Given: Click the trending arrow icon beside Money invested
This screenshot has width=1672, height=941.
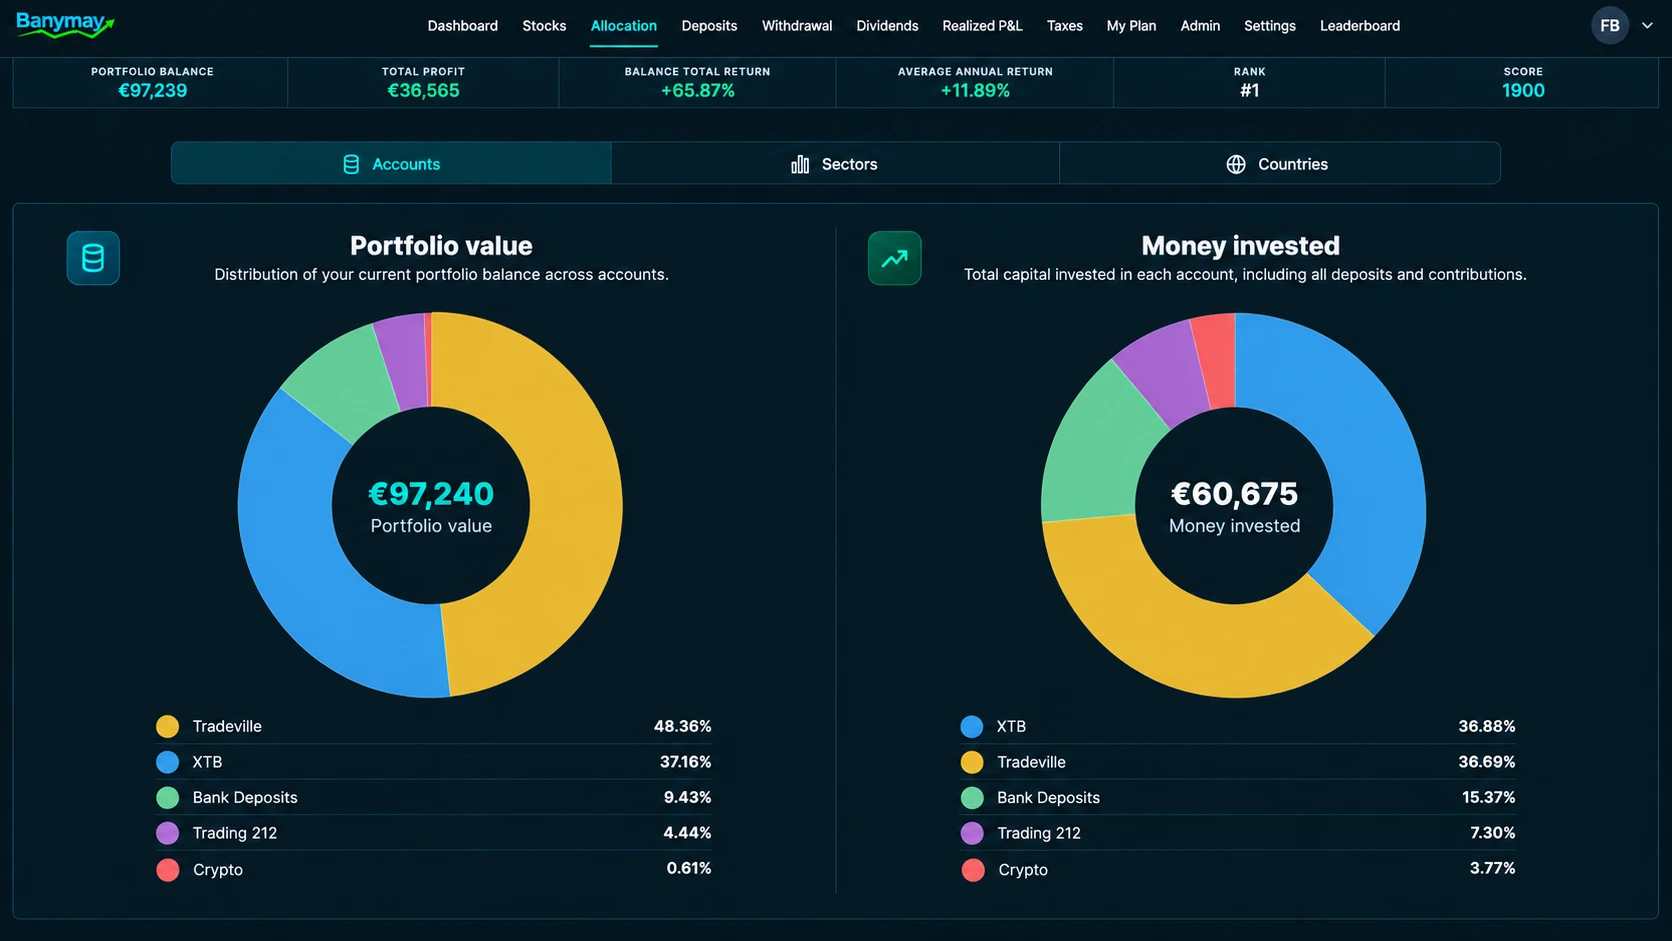Looking at the screenshot, I should tap(895, 258).
